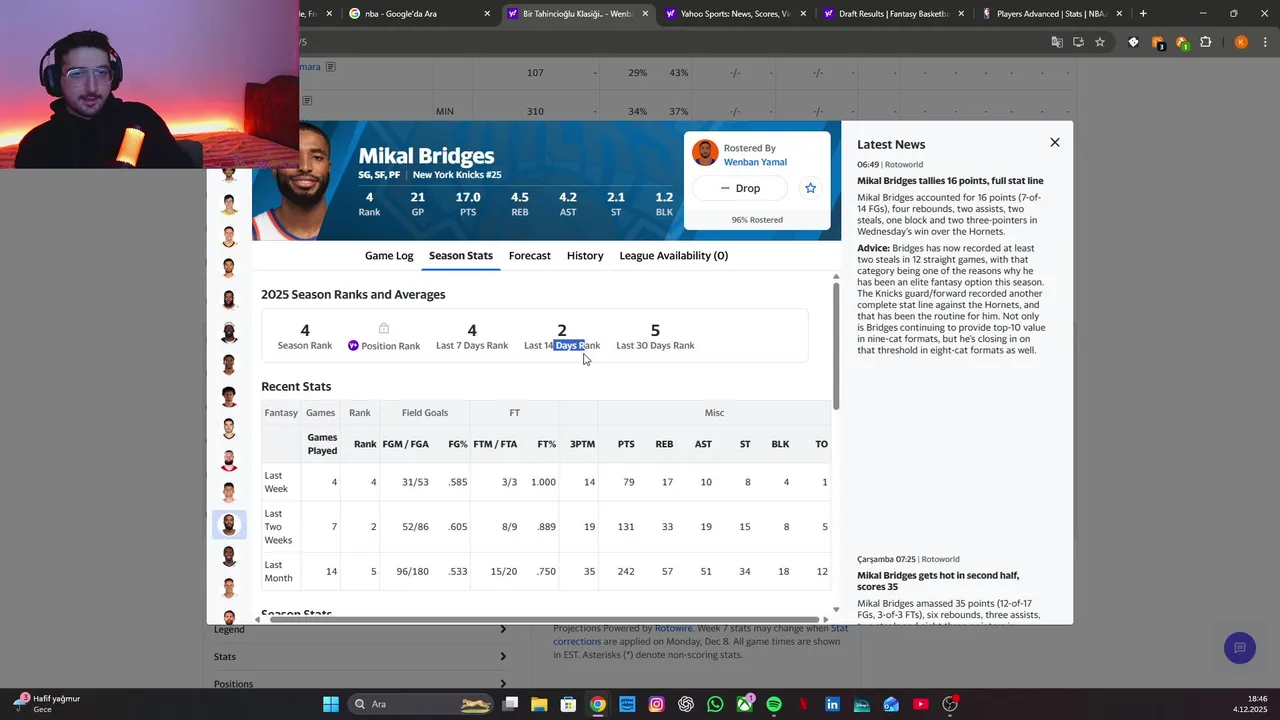Image resolution: width=1280 pixels, height=720 pixels.
Task: Add Mikal Bridges to watchlist star
Action: pyautogui.click(x=810, y=188)
